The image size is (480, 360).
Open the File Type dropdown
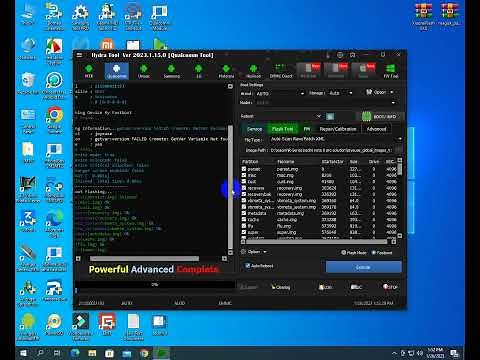point(335,139)
